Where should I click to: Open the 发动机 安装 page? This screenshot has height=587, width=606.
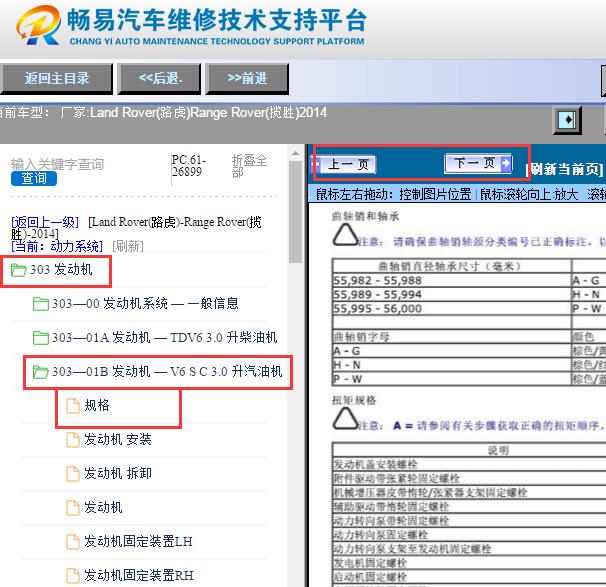click(x=118, y=440)
